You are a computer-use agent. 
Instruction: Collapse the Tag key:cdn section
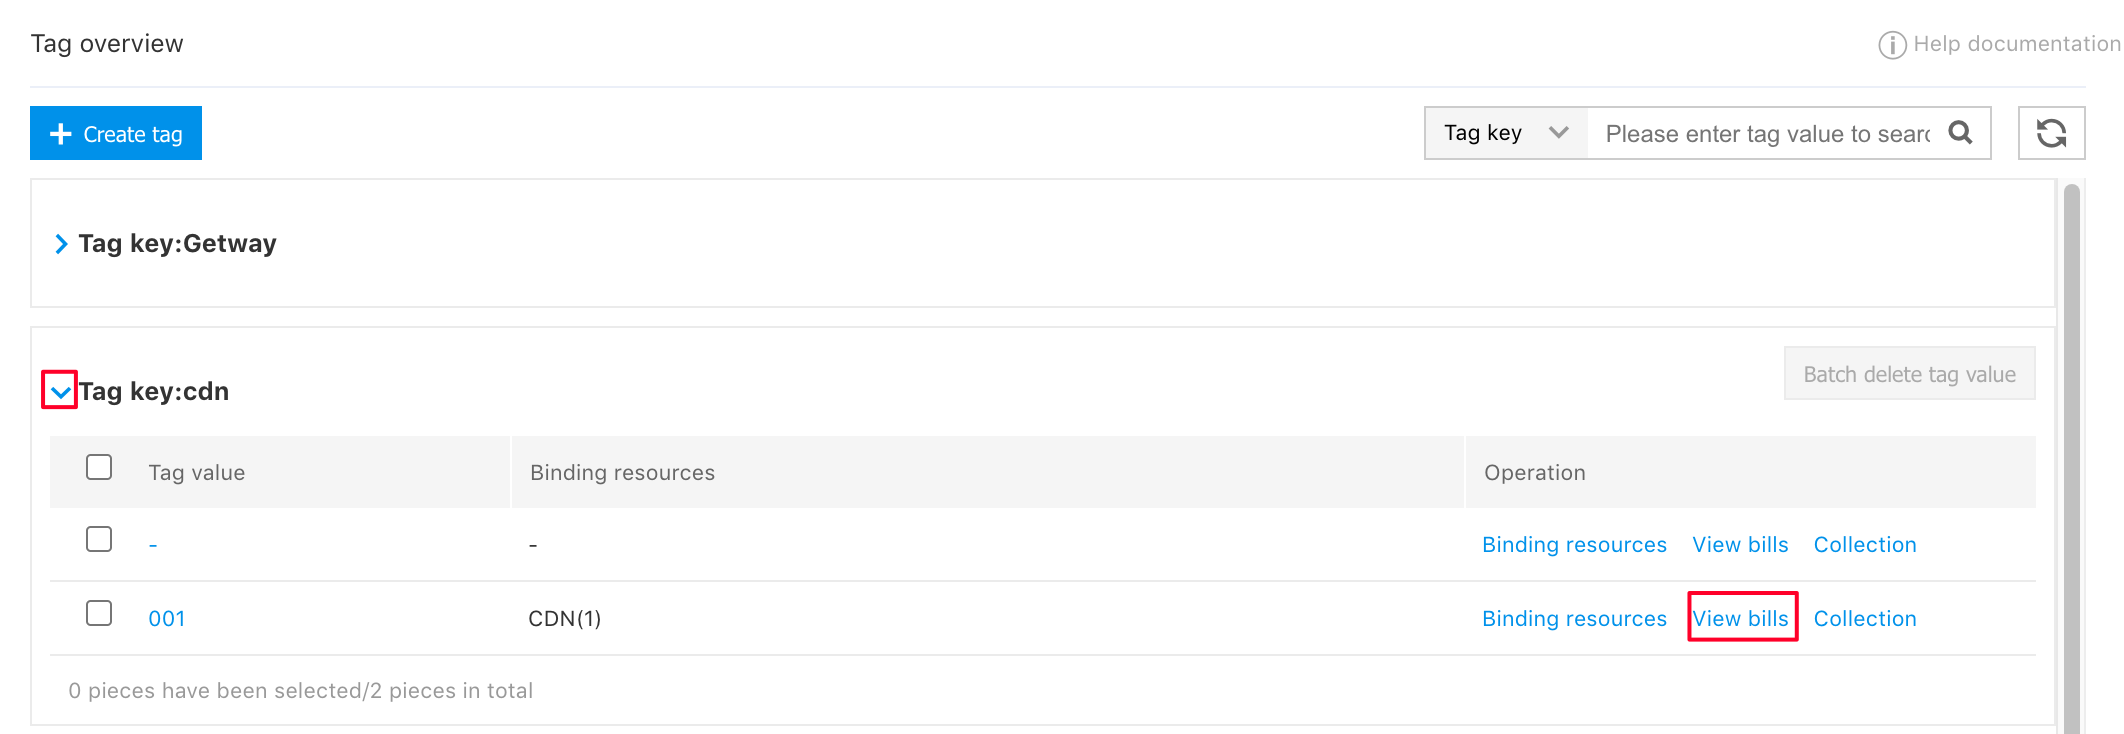pos(60,391)
